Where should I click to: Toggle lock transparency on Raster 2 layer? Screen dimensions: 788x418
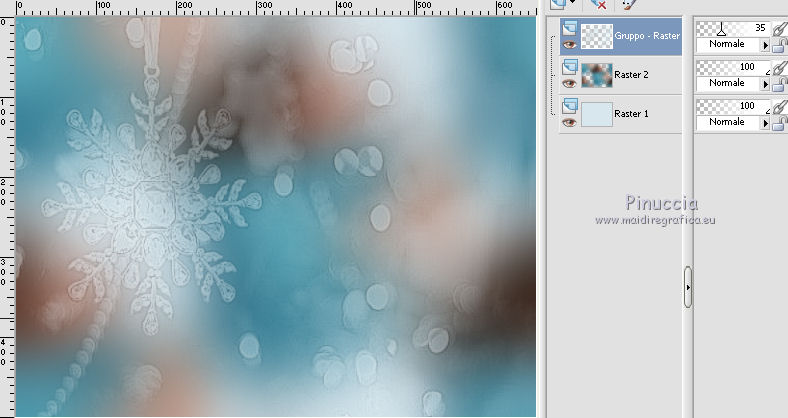point(779,85)
